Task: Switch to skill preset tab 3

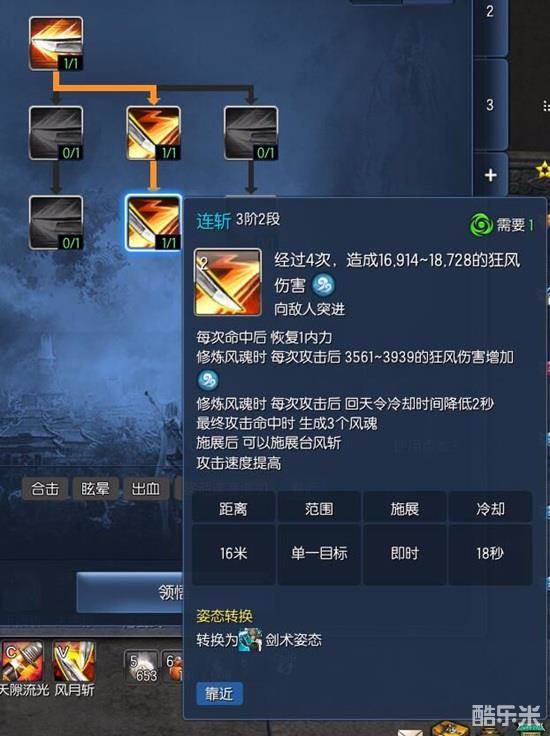Action: [490, 104]
